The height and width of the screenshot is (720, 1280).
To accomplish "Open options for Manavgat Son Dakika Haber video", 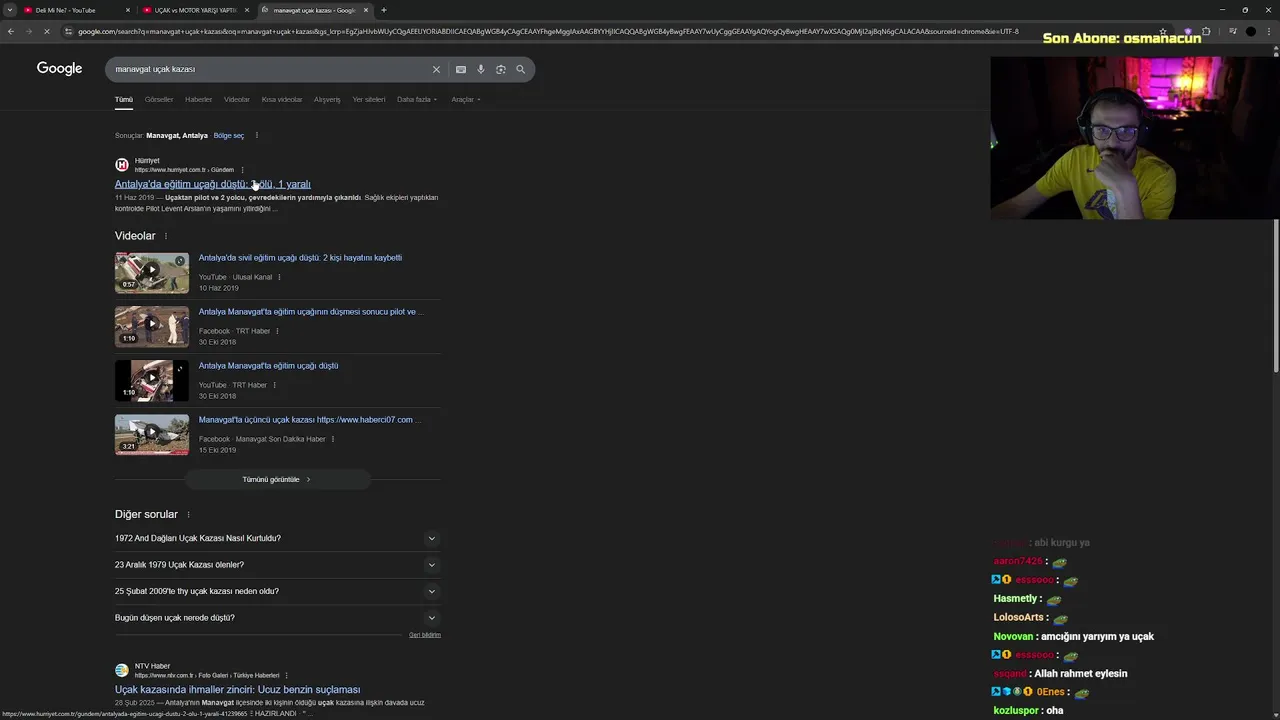I will (333, 439).
